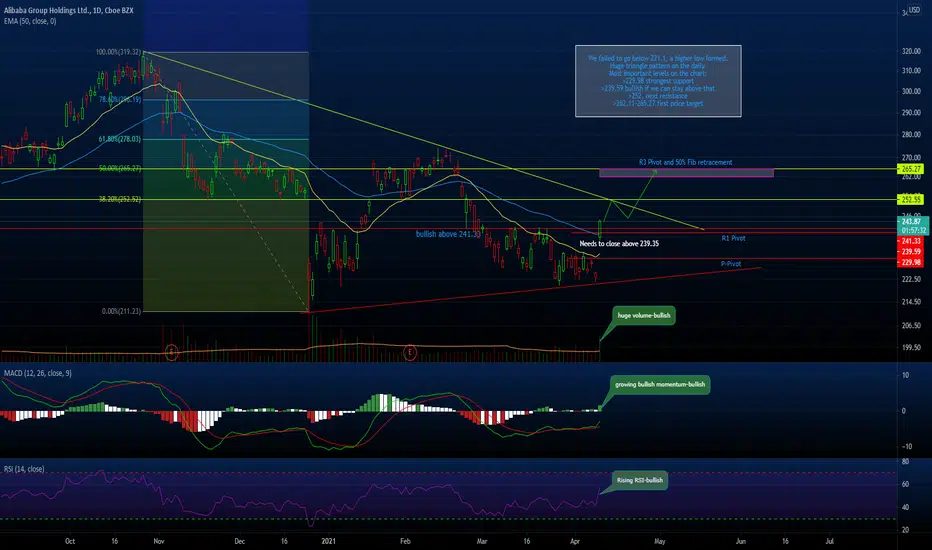Click the -10 value on MACD scale

(x=906, y=447)
